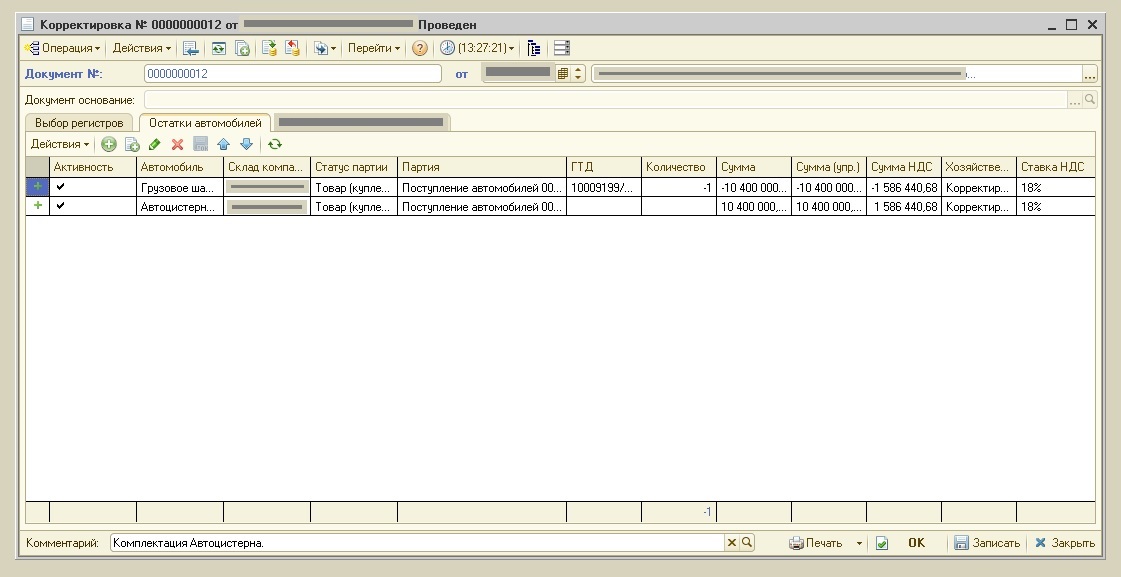1121x577 pixels.
Task: Click the Сумма НДС column header
Action: [904, 167]
